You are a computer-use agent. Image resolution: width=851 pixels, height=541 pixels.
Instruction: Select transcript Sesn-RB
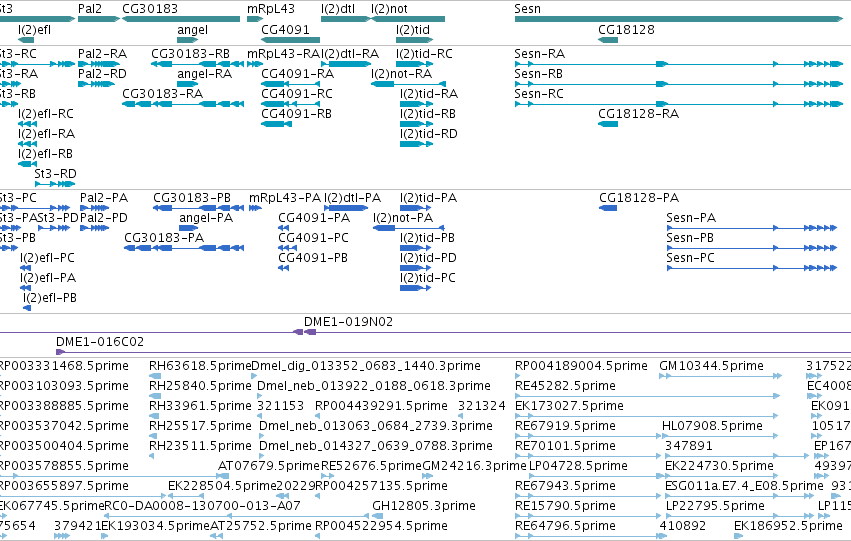tap(678, 84)
